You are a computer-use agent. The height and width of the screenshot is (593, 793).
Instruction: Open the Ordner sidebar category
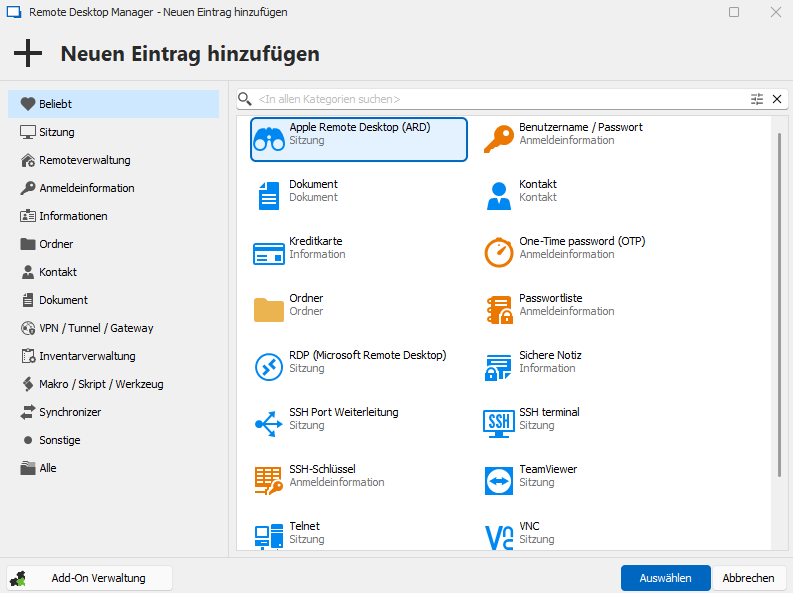click(113, 244)
